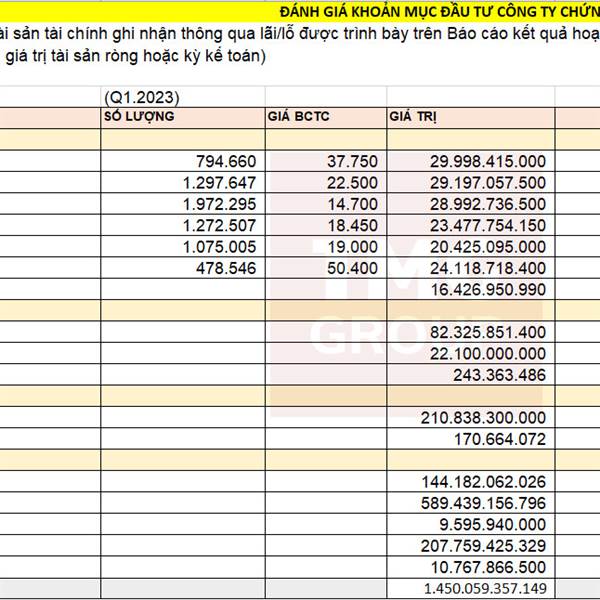The height and width of the screenshot is (600, 600).
Task: Click the (Q1.2023) cell
Action: (x=183, y=97)
